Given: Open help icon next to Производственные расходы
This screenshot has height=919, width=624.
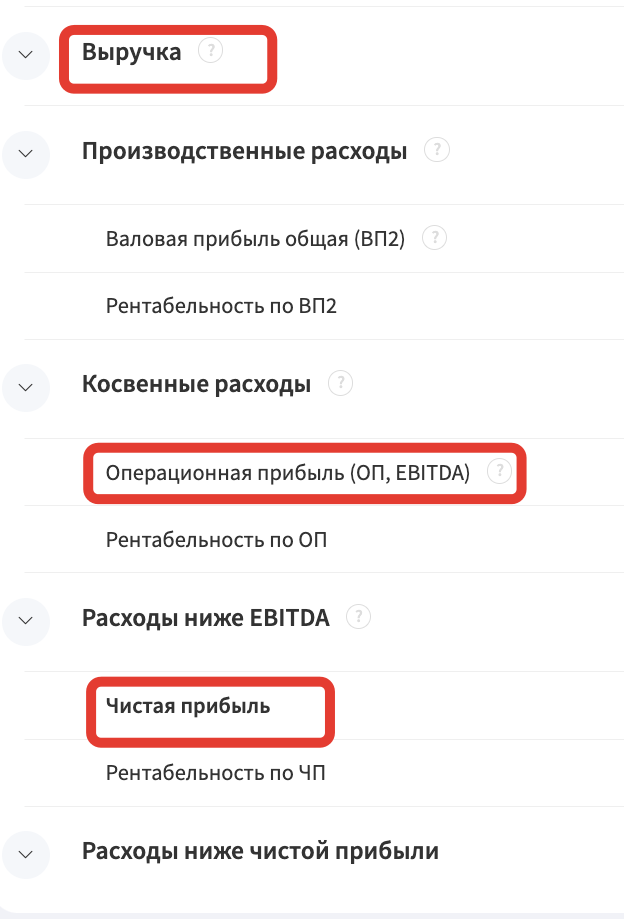Looking at the screenshot, I should (x=437, y=150).
